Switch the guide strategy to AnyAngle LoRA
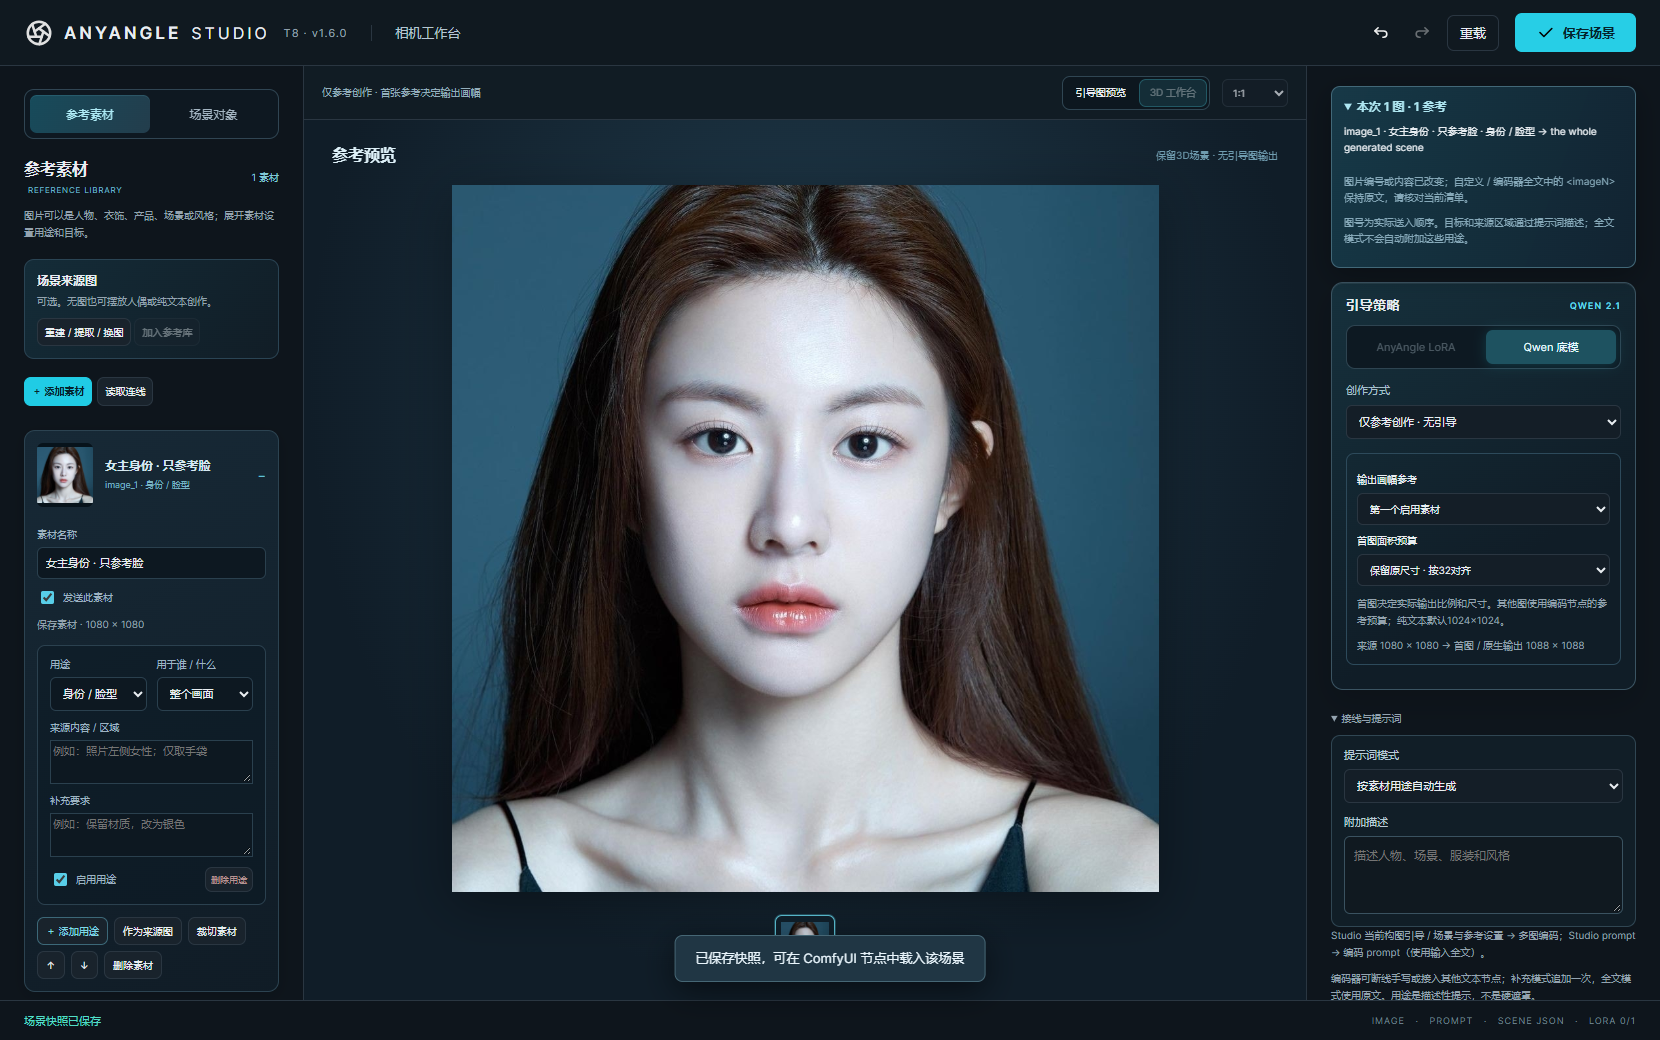The height and width of the screenshot is (1040, 1660). (1416, 347)
